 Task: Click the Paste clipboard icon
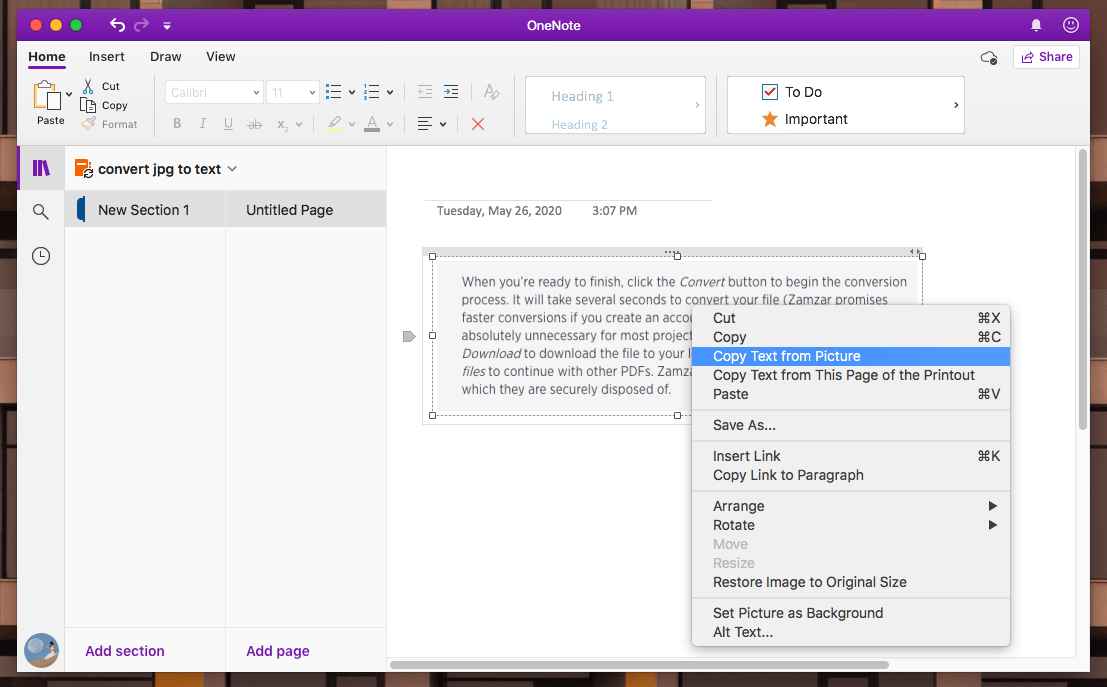(47, 95)
